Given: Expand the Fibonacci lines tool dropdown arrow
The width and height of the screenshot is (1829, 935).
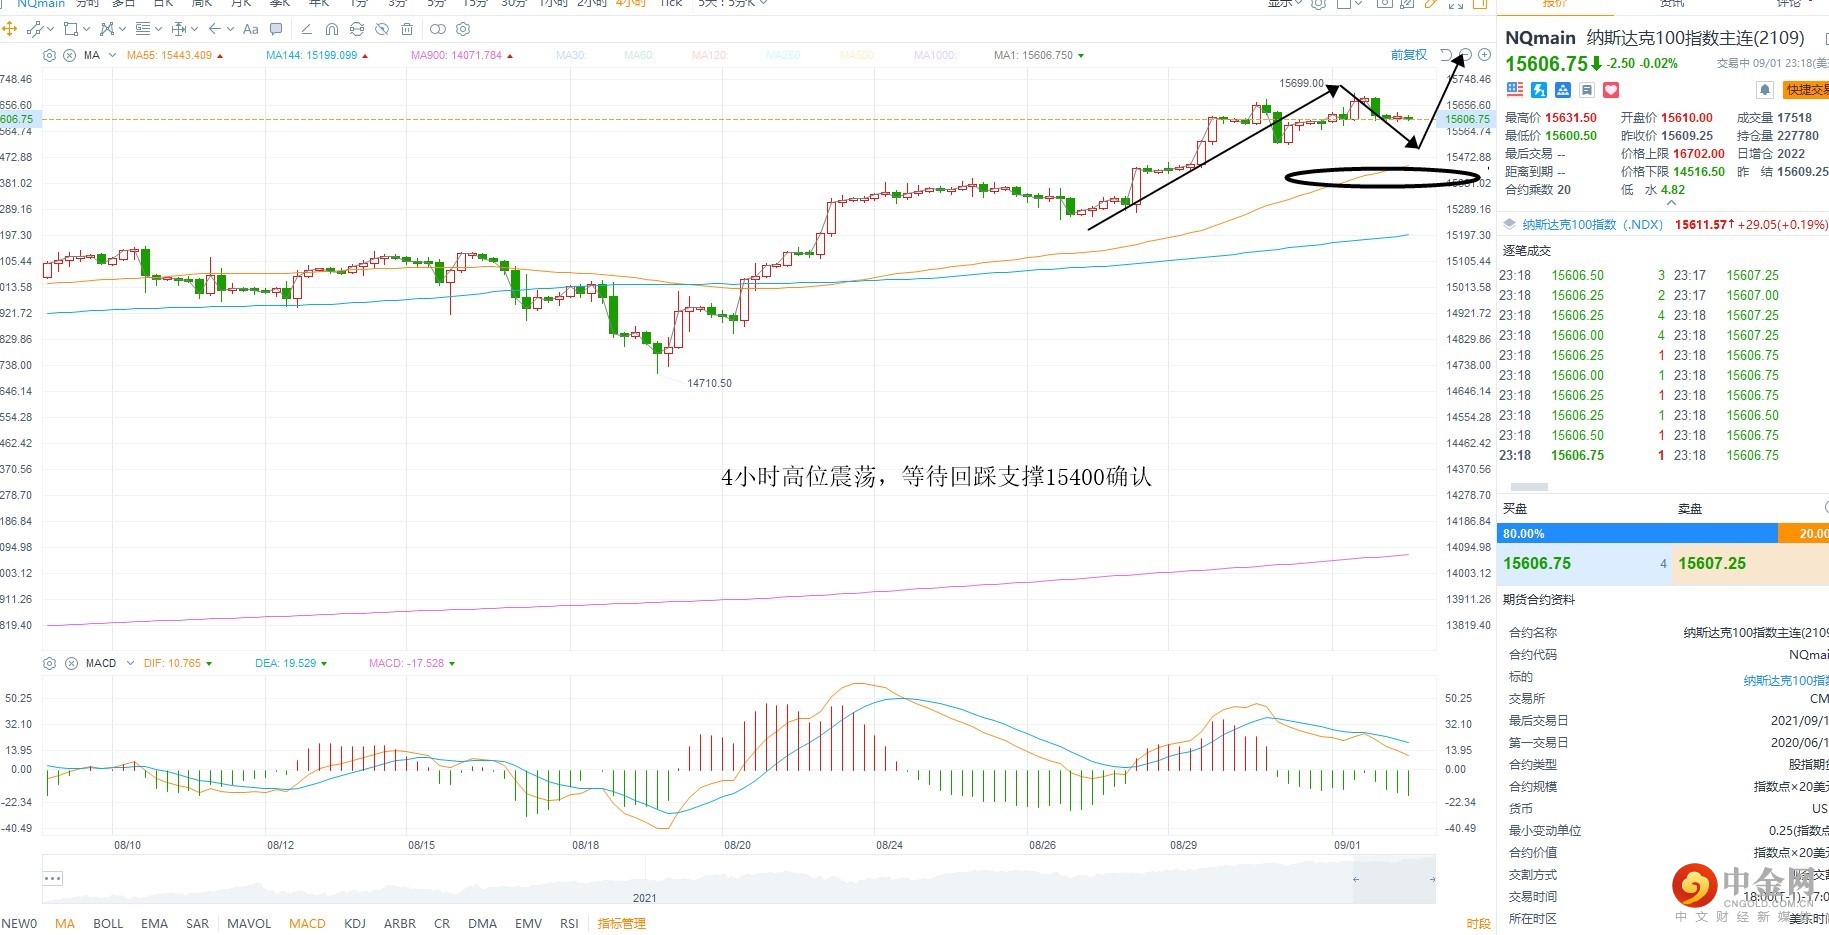Looking at the screenshot, I should [x=158, y=29].
